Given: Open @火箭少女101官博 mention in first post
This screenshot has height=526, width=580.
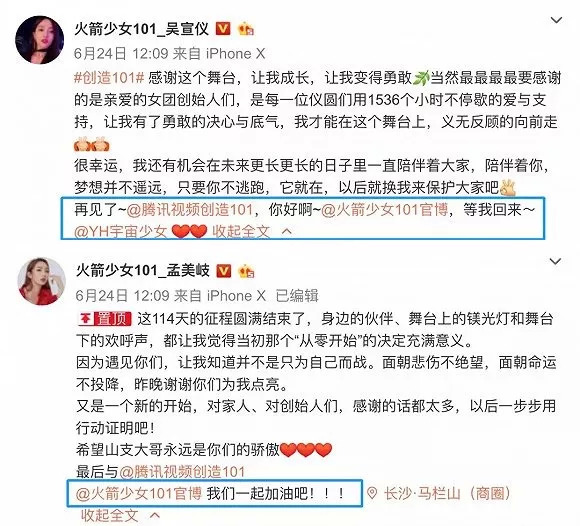Looking at the screenshot, I should (x=385, y=210).
